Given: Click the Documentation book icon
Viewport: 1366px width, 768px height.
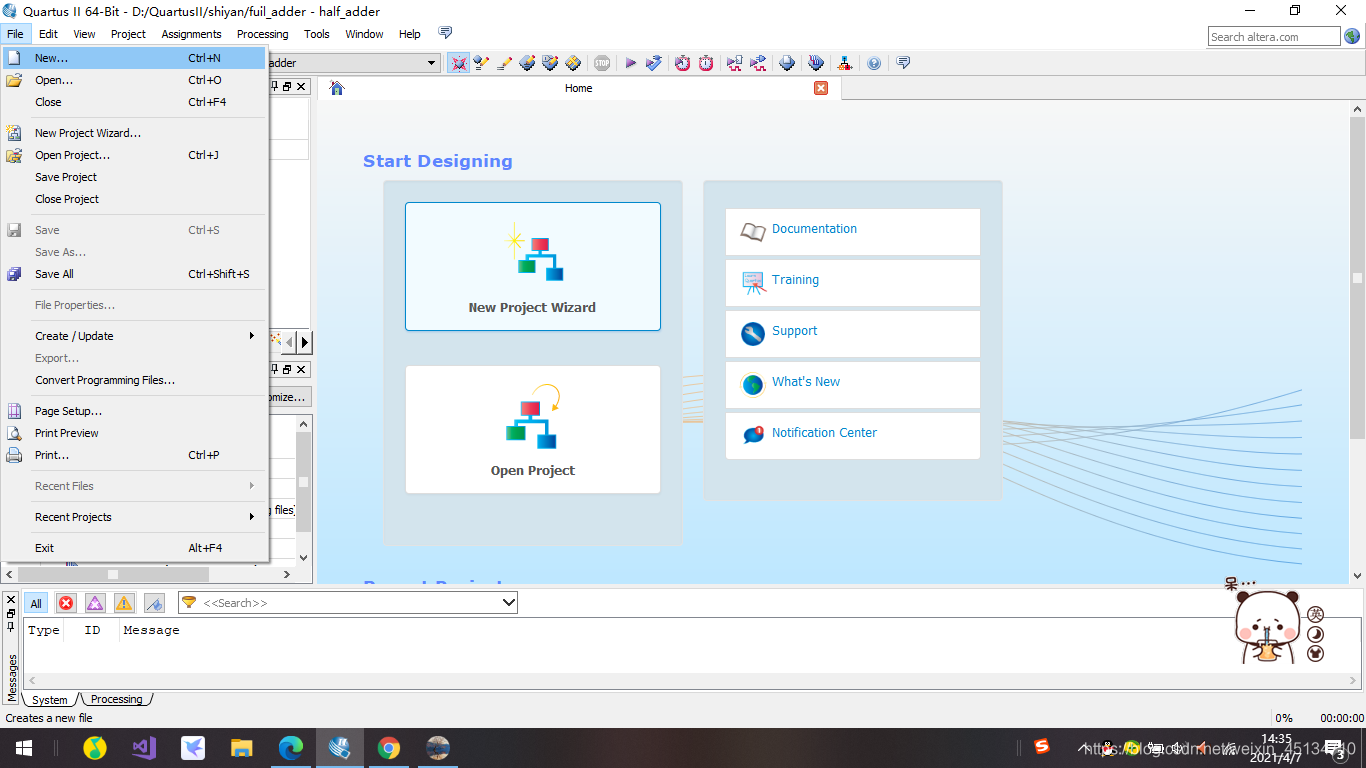Looking at the screenshot, I should [x=753, y=232].
